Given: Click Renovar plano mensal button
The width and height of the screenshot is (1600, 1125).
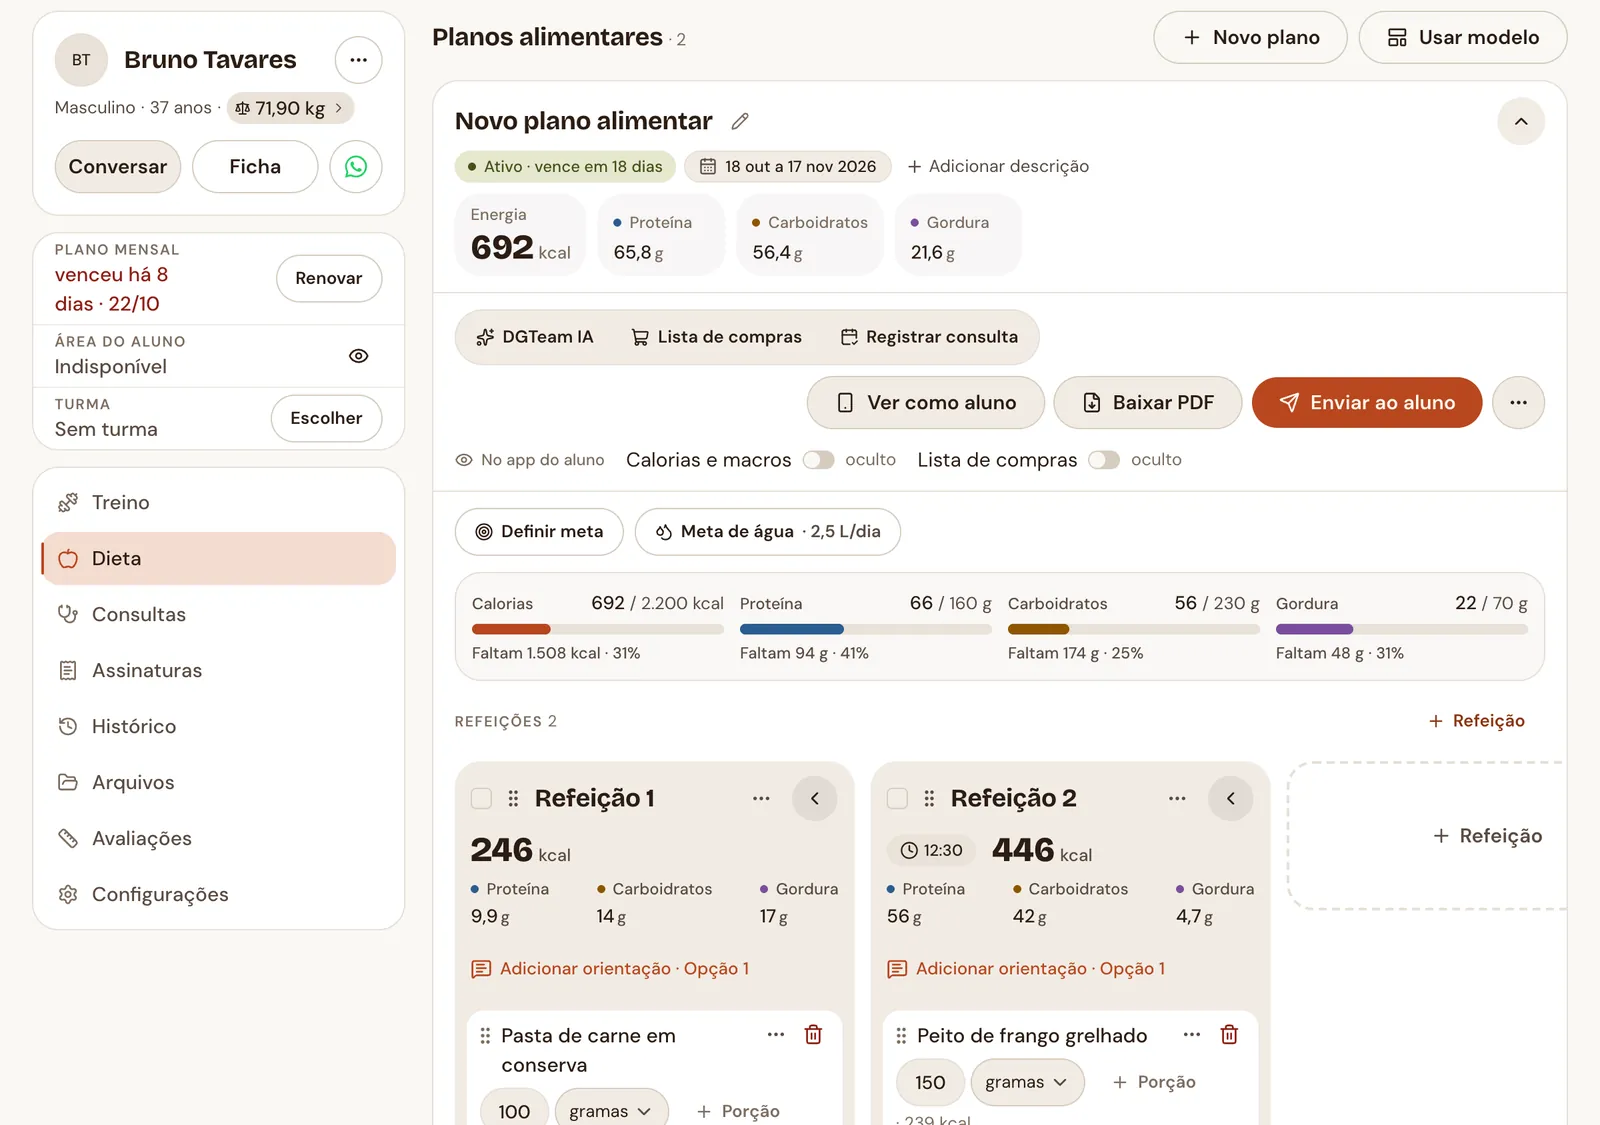Looking at the screenshot, I should [329, 278].
